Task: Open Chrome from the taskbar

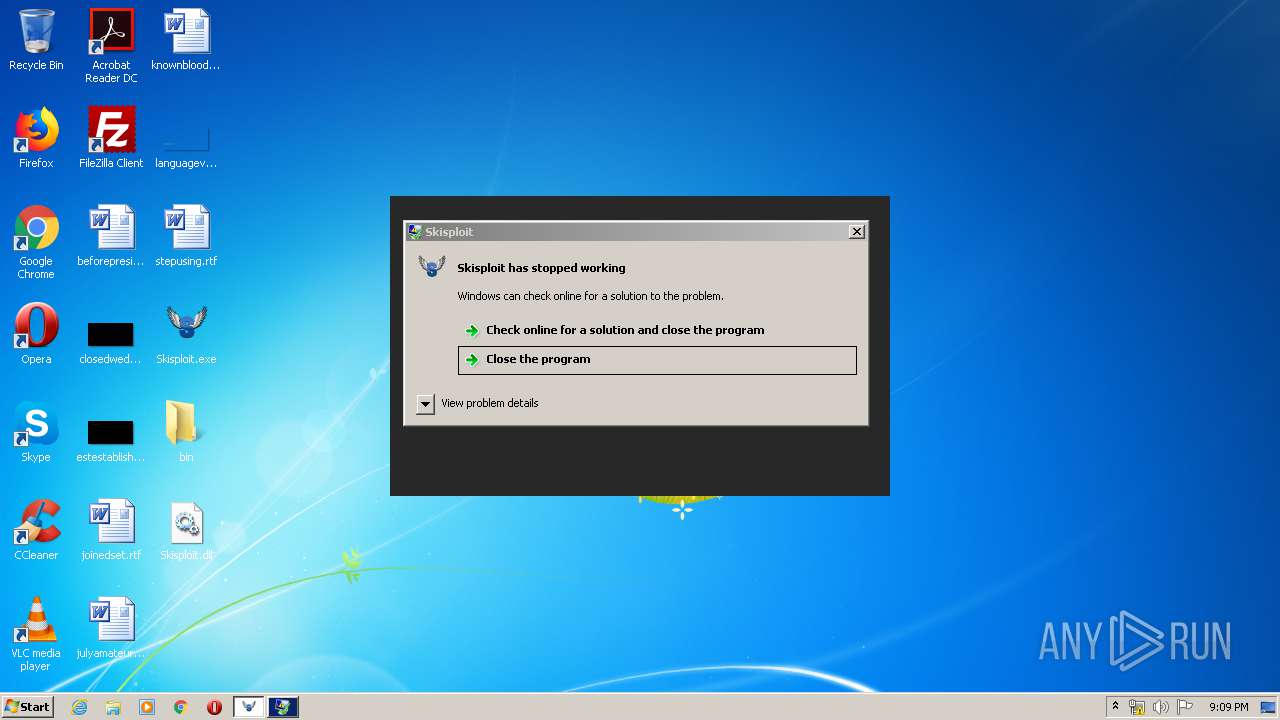Action: pos(181,707)
